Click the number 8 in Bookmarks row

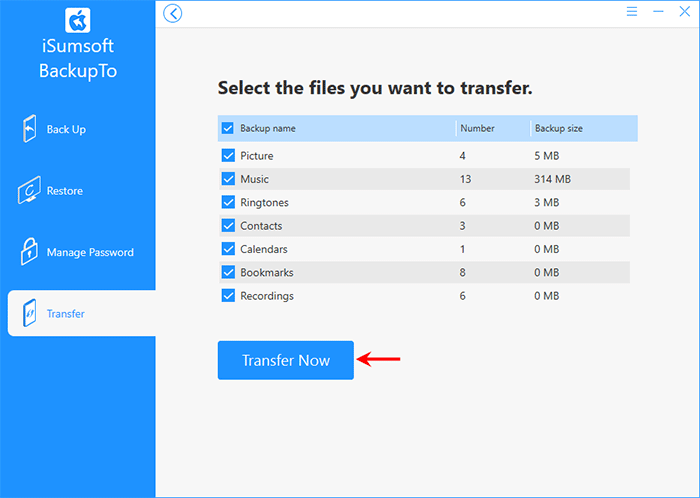pos(462,272)
